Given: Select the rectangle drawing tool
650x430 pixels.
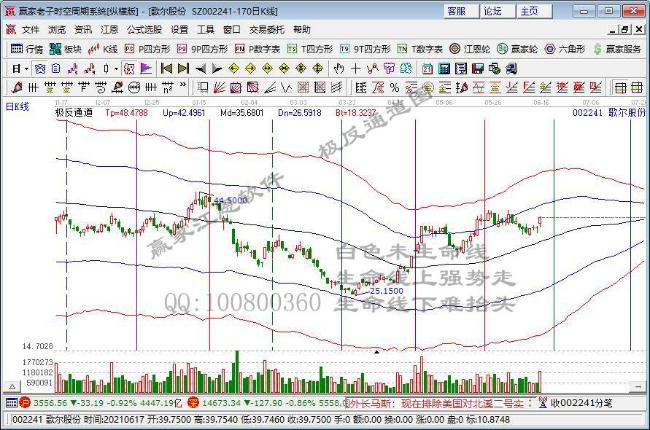Looking at the screenshot, I should click(x=203, y=87).
